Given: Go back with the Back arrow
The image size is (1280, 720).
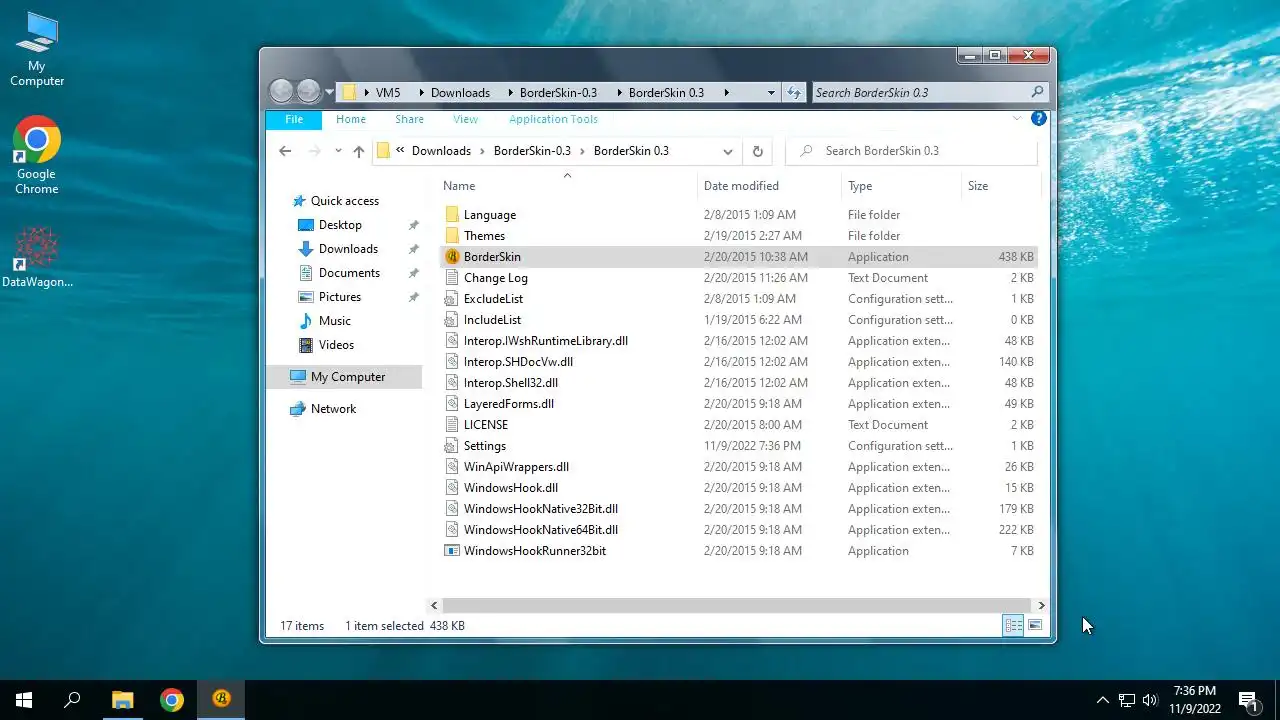Looking at the screenshot, I should [x=285, y=151].
